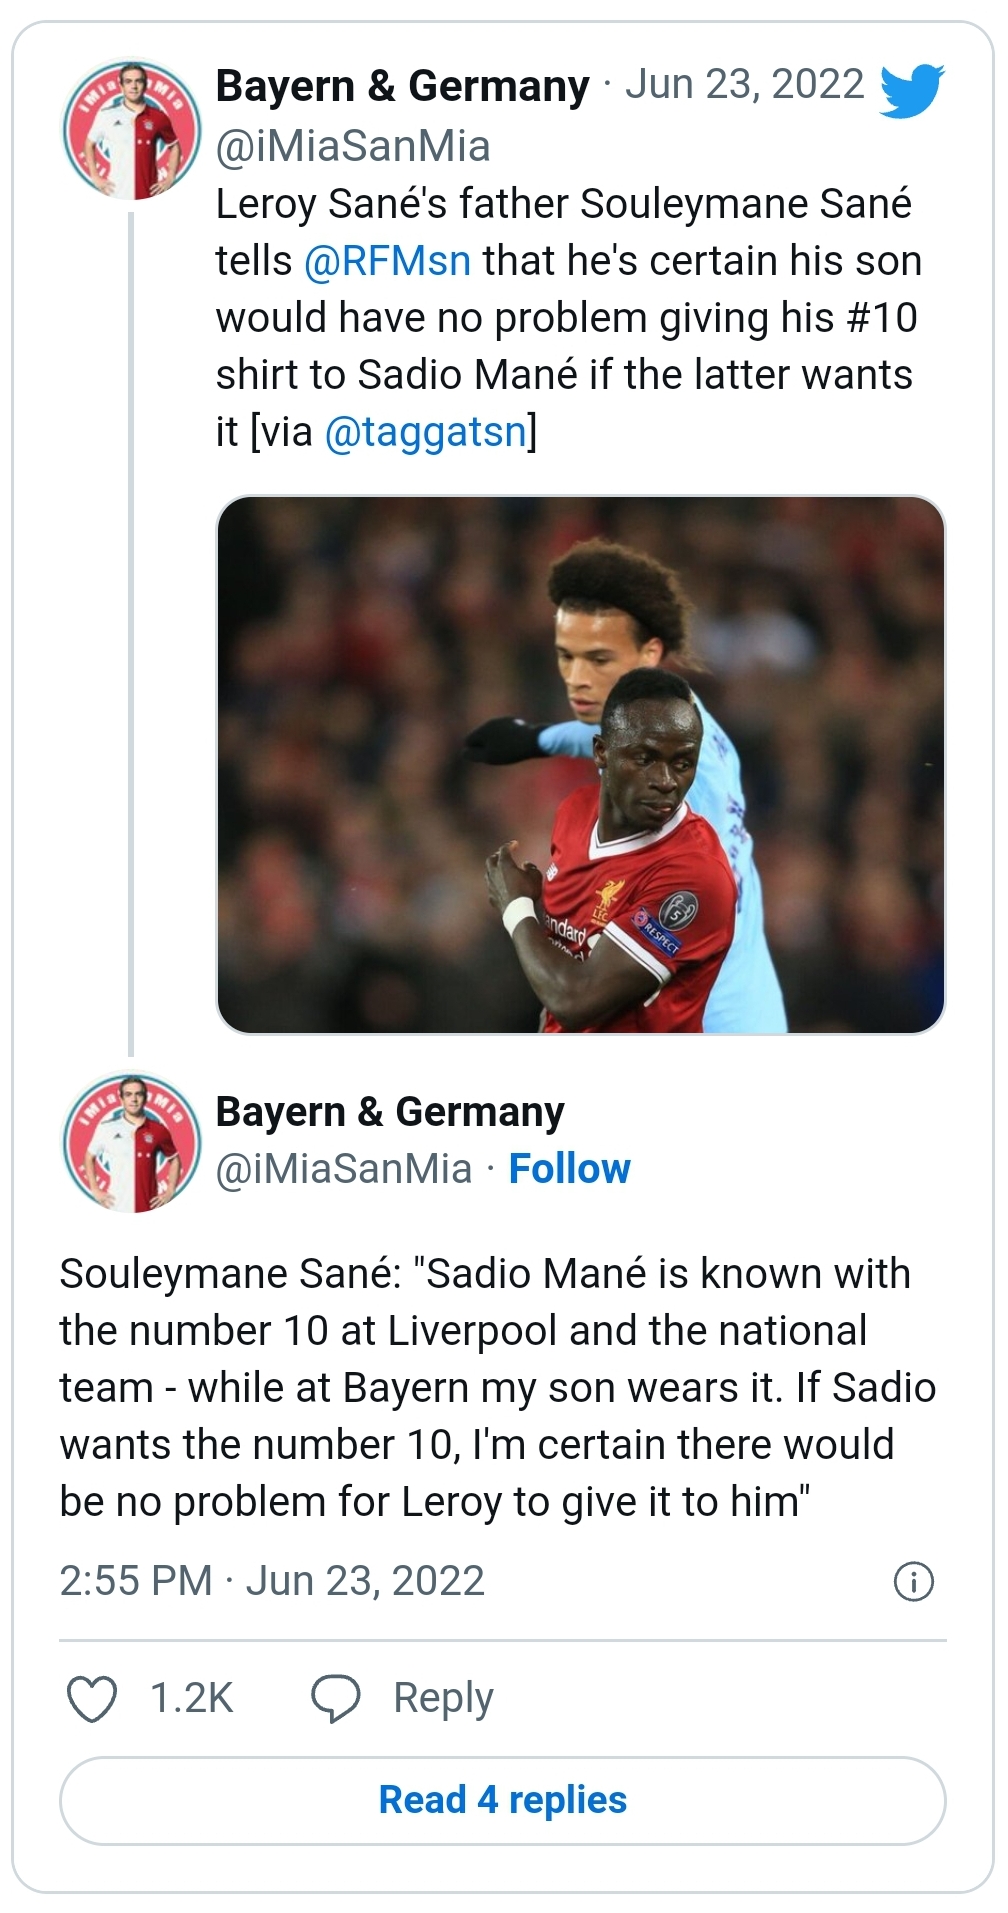
Task: Click the reply speech bubble icon
Action: point(335,1699)
